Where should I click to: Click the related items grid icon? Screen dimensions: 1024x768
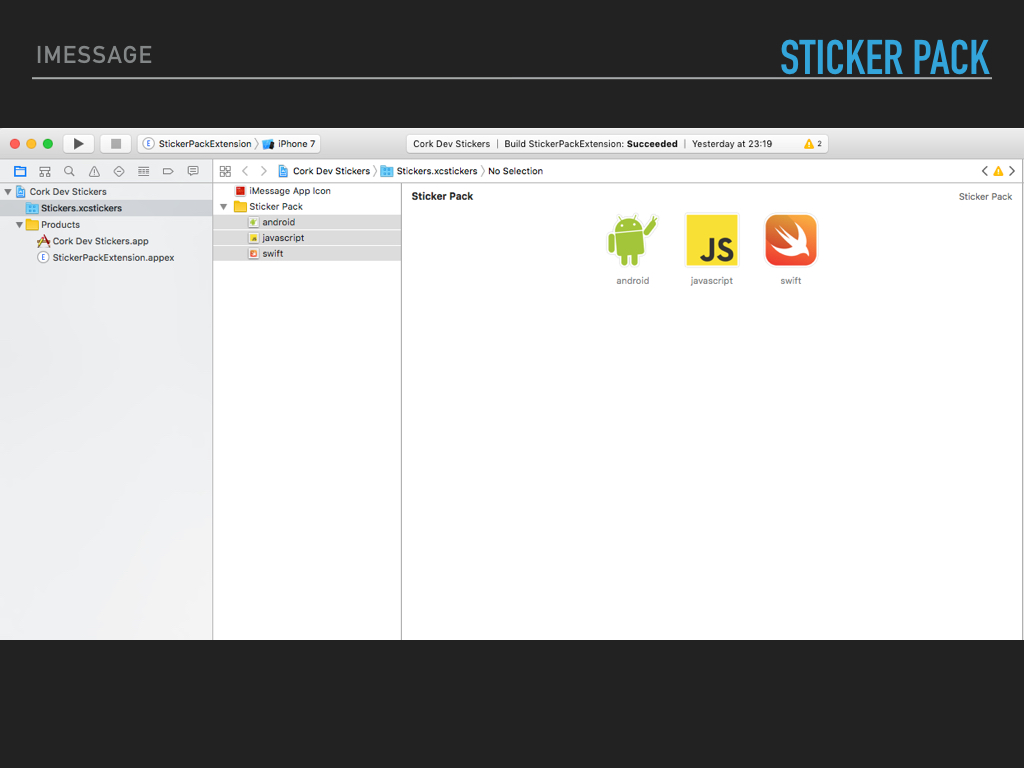click(x=225, y=171)
